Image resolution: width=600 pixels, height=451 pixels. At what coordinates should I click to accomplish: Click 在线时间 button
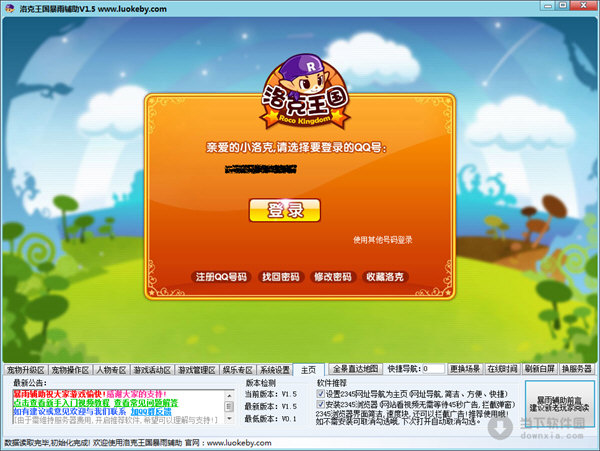[x=502, y=369]
